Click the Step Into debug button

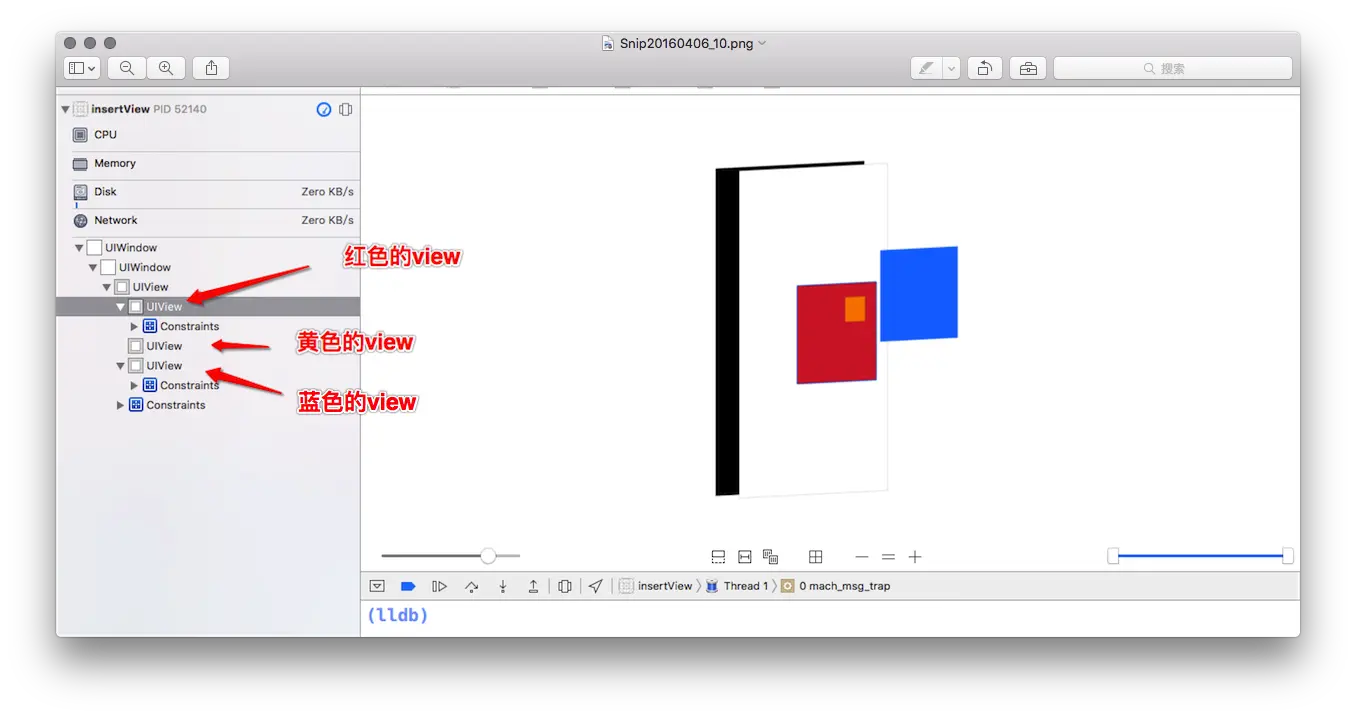tap(503, 586)
